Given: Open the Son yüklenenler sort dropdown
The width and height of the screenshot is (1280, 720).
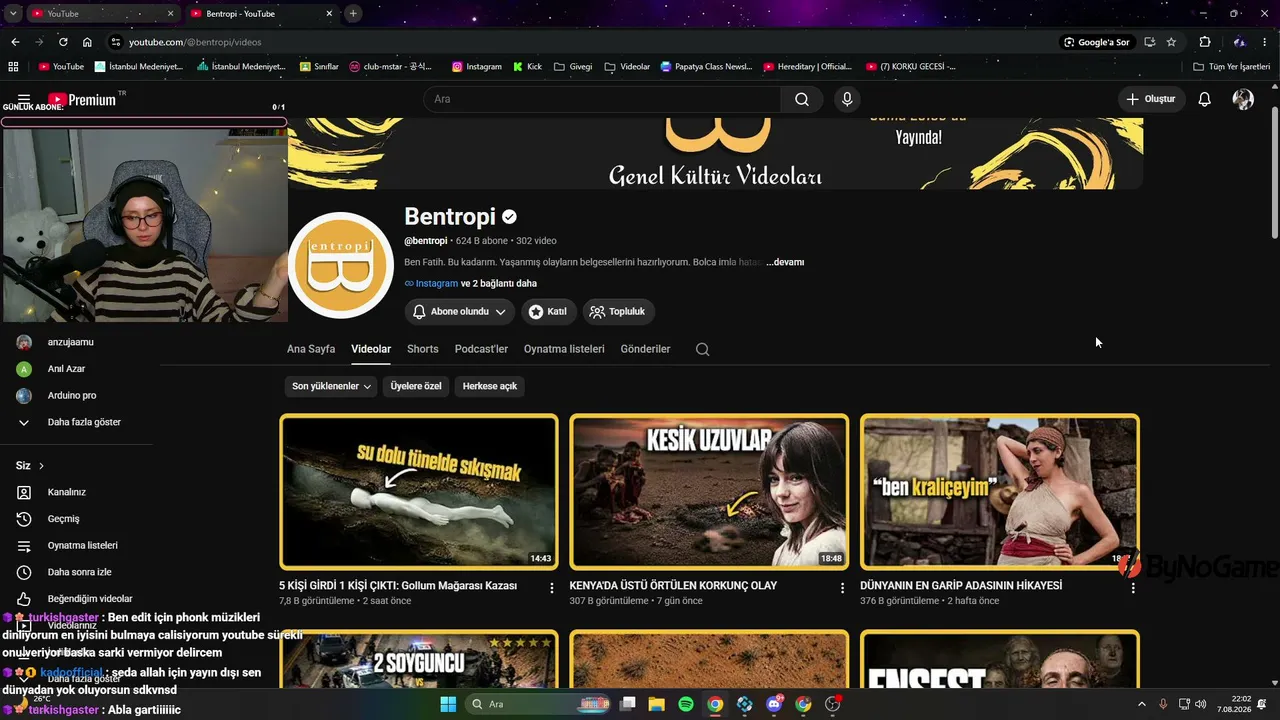Looking at the screenshot, I should 332,386.
